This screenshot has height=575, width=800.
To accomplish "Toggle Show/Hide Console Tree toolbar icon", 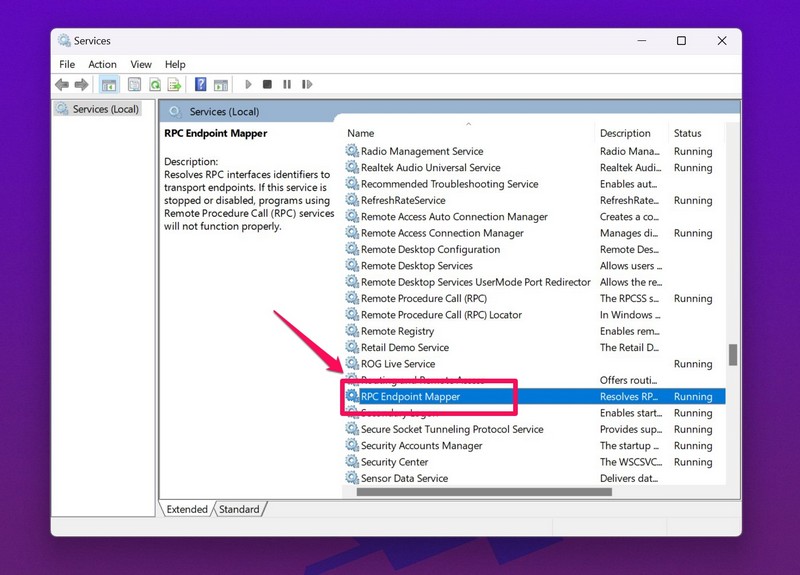I will (109, 85).
